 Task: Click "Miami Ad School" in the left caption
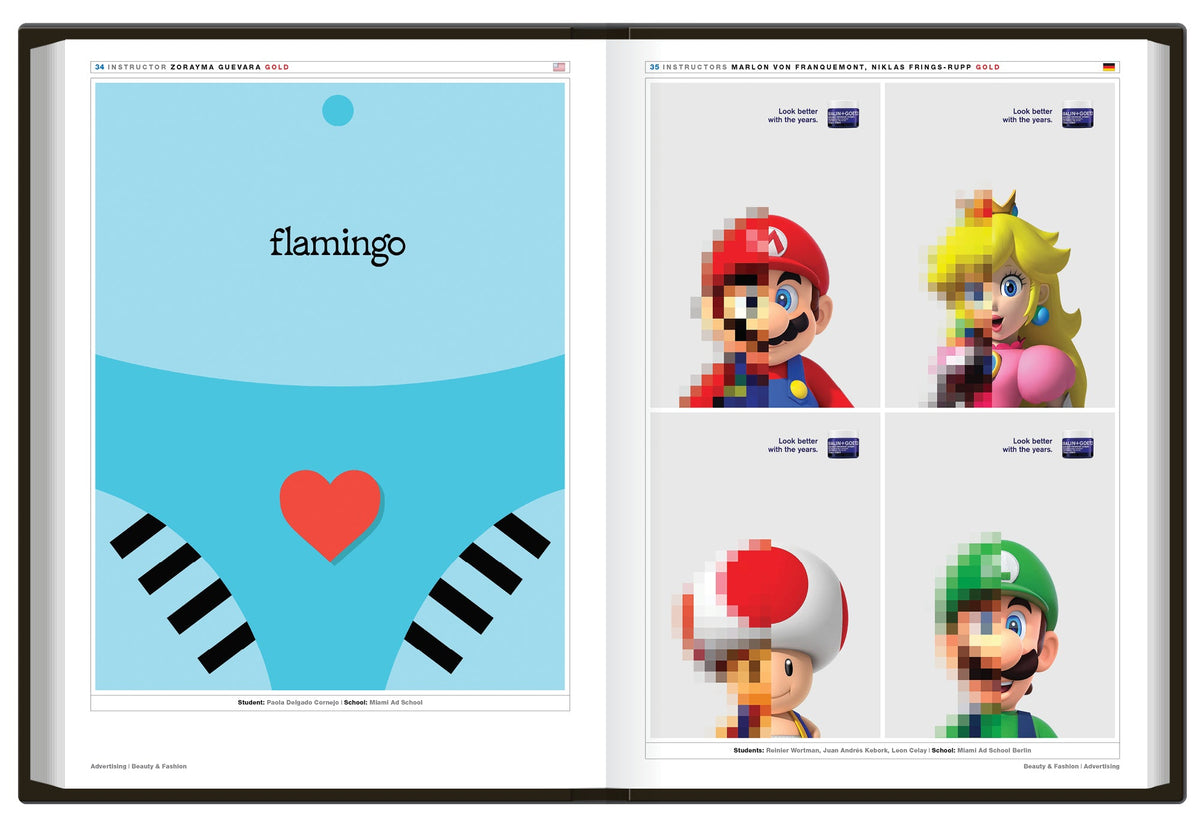tap(397, 703)
